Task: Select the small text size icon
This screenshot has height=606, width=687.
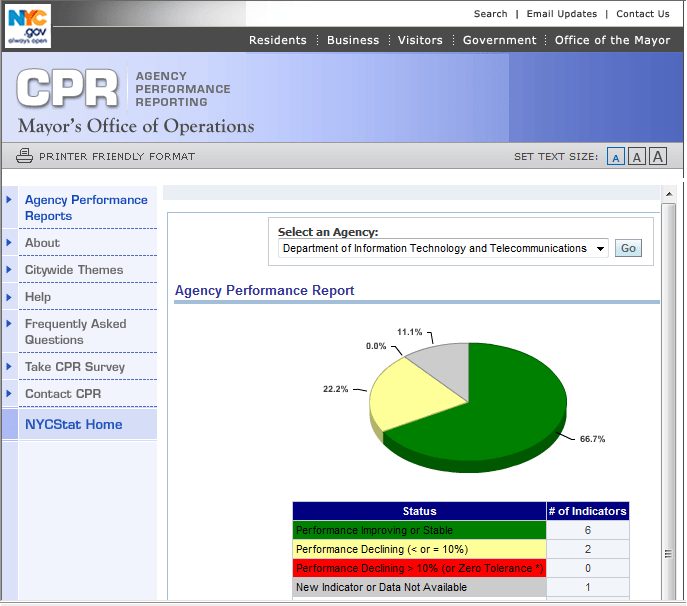Action: tap(616, 157)
